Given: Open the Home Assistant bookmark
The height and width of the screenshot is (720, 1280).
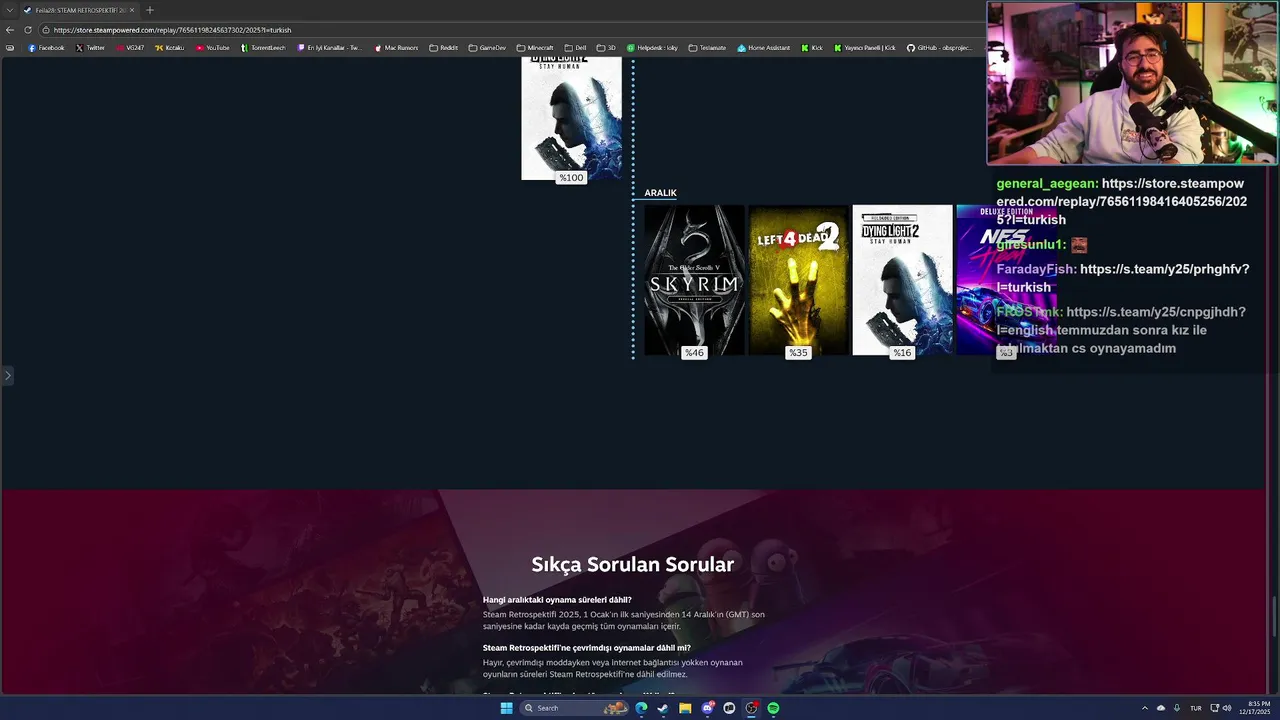Looking at the screenshot, I should pyautogui.click(x=764, y=48).
